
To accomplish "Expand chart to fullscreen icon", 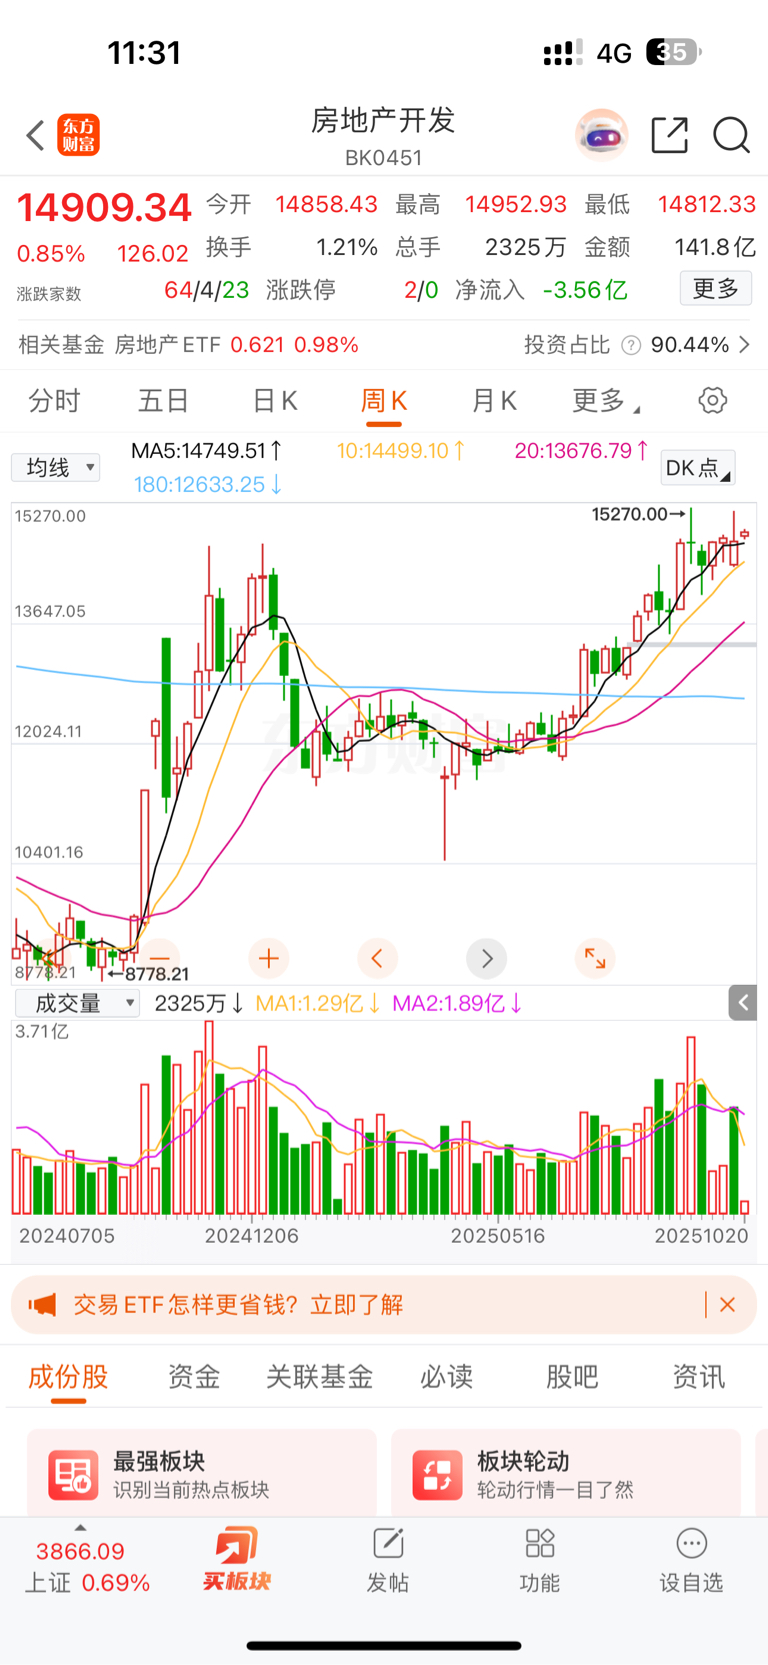I will click(x=595, y=958).
